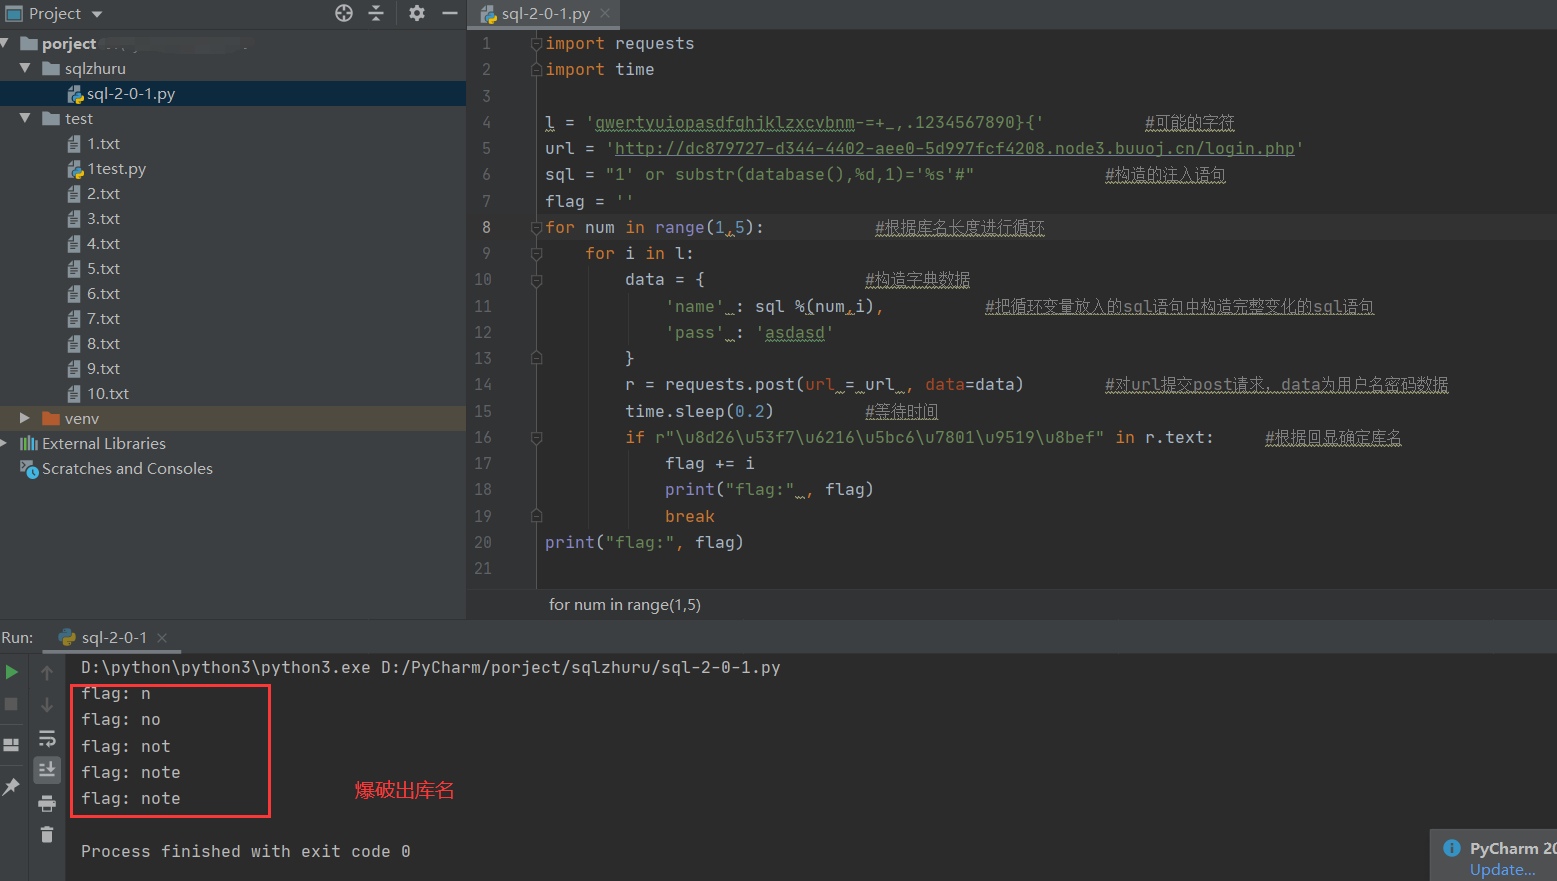Click line number 8 in gutter
Screen dimensions: 1557x881
click(x=486, y=227)
